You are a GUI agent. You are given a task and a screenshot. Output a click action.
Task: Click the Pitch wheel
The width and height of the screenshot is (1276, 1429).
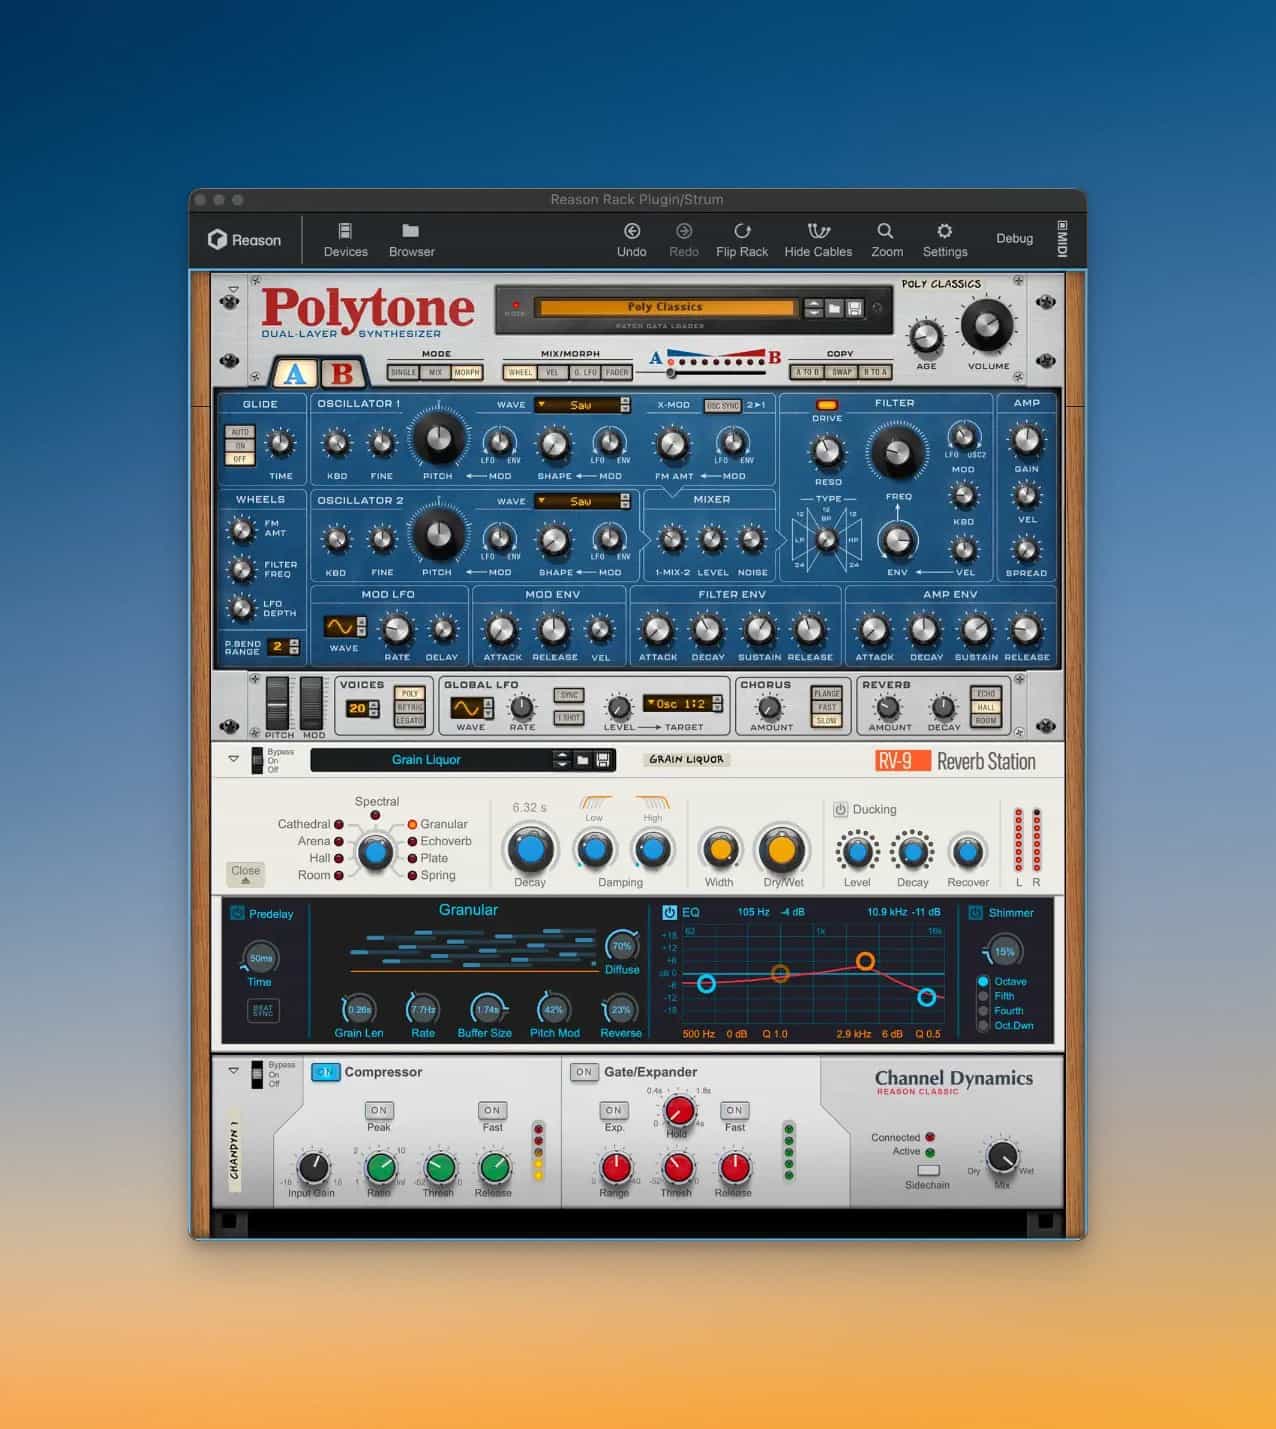(277, 702)
